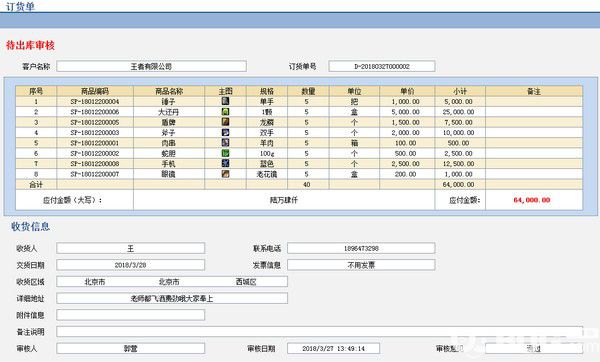
Task: Click the spec cell 老花镜
Action: [x=267, y=174]
